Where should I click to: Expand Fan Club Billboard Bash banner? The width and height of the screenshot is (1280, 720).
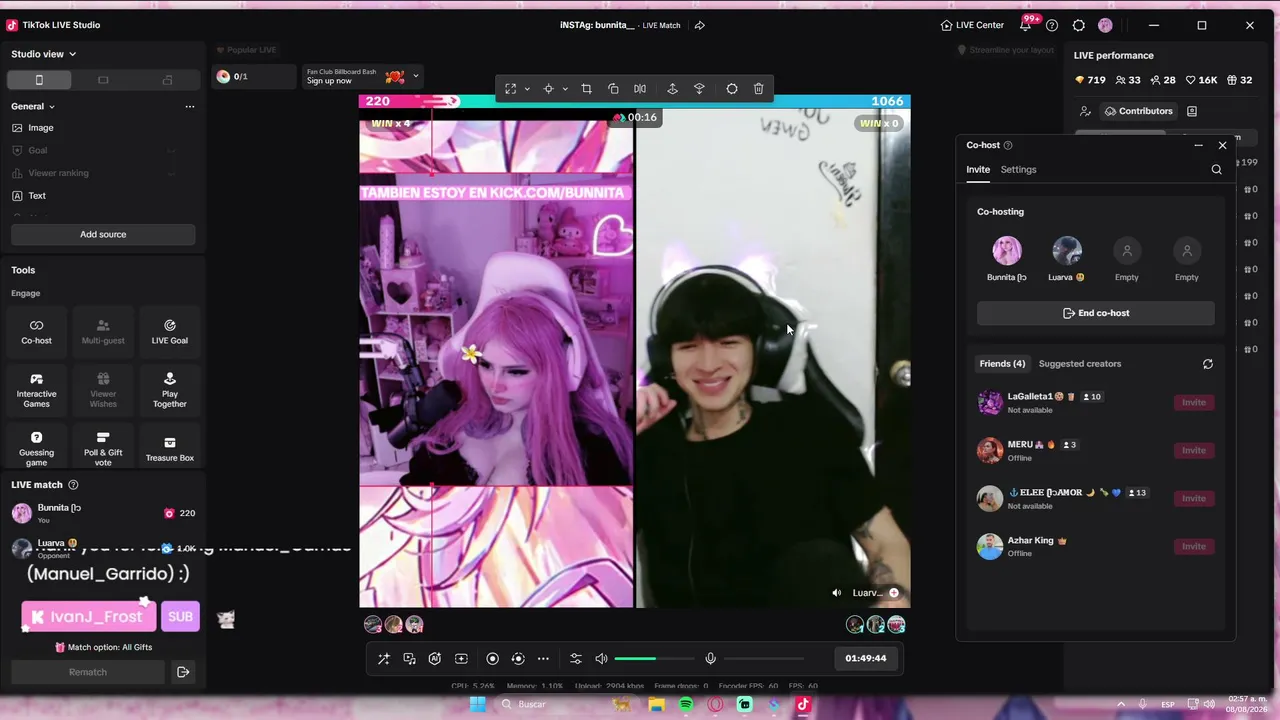tap(416, 76)
